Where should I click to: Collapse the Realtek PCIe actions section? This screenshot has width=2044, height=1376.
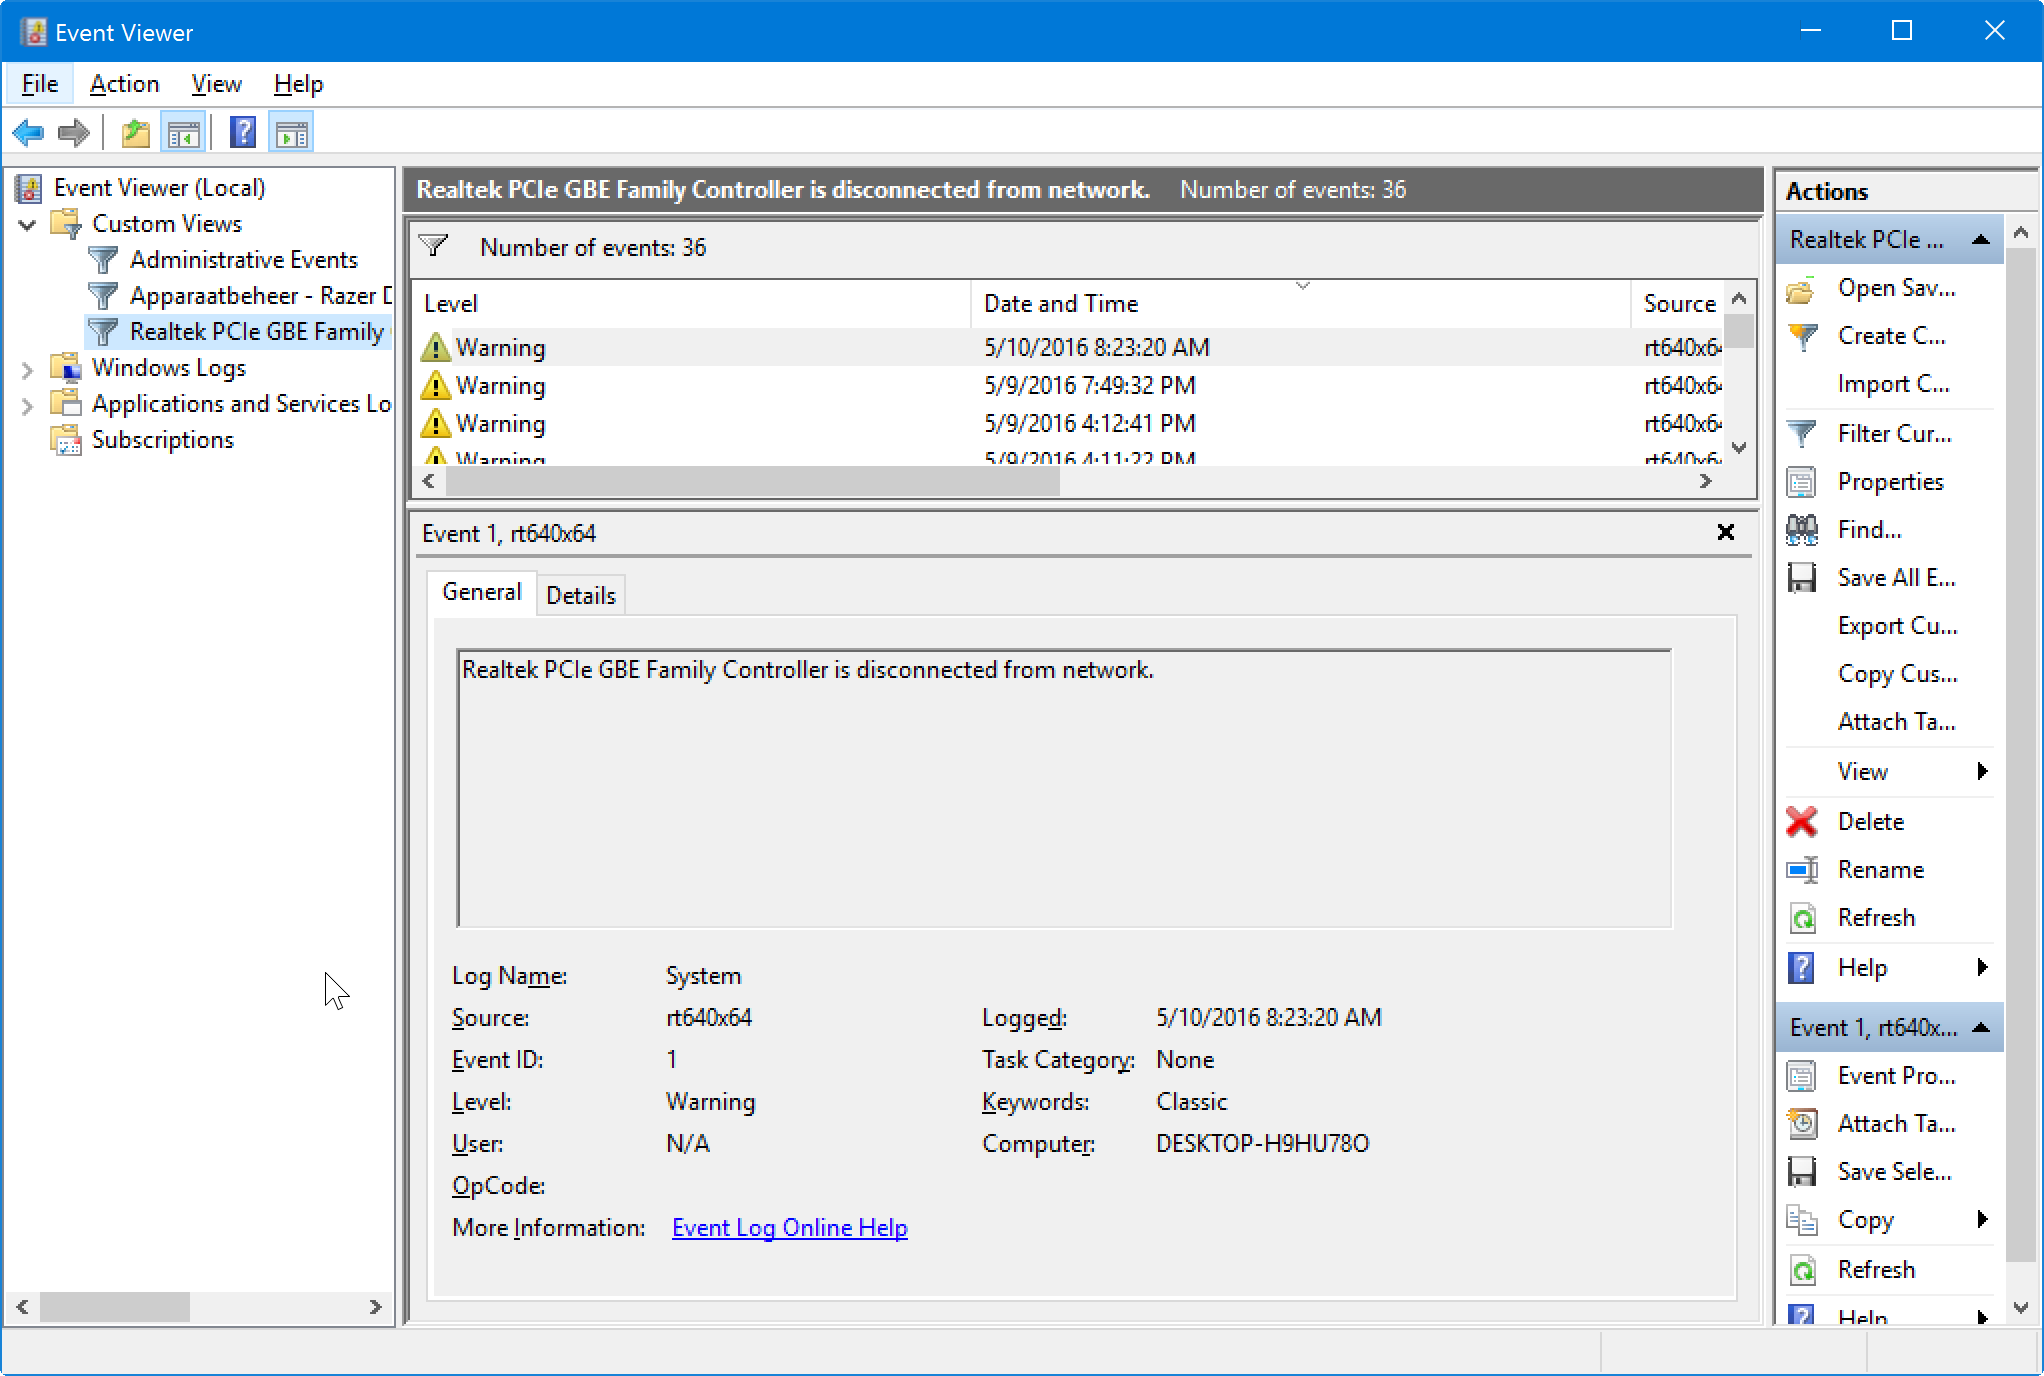point(1981,240)
